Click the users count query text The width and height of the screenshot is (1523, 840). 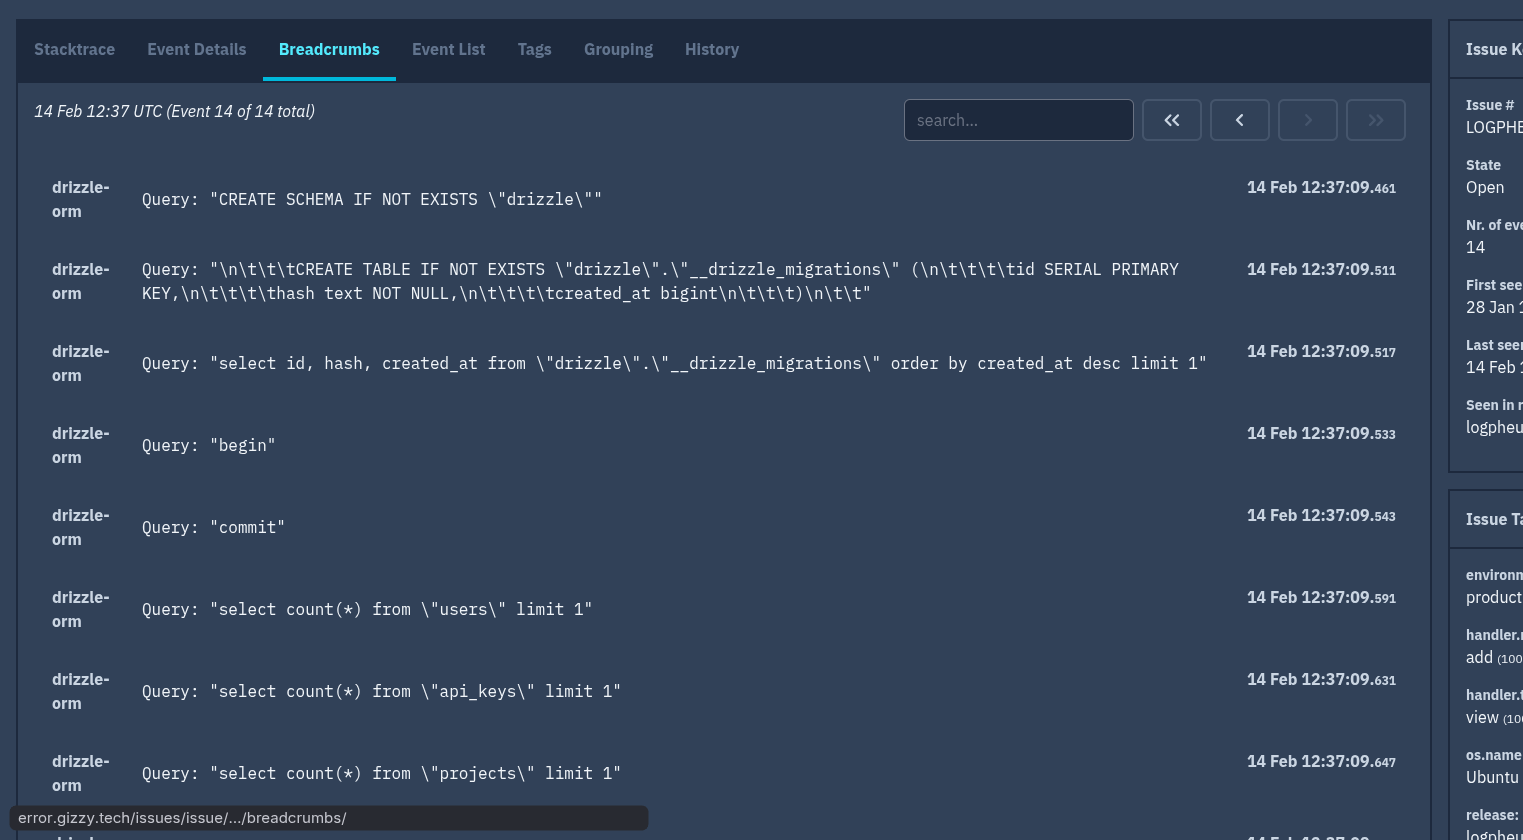(367, 610)
